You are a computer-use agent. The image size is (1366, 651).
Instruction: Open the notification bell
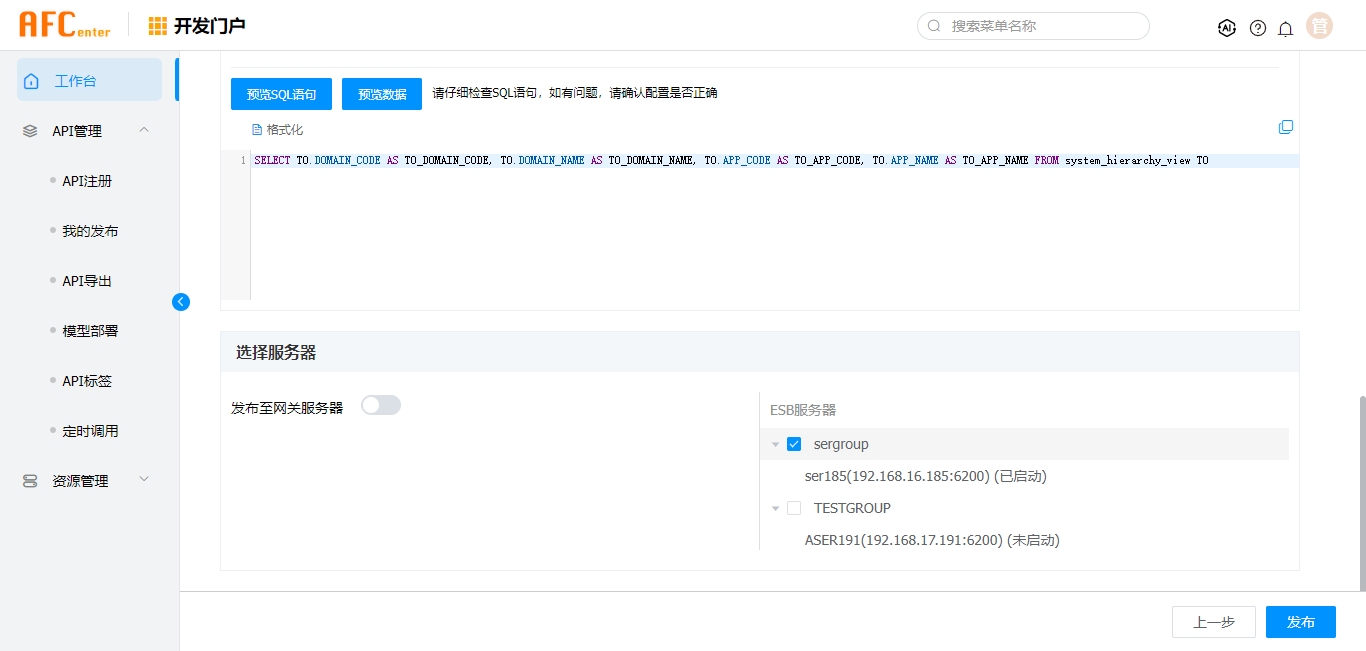coord(1286,28)
